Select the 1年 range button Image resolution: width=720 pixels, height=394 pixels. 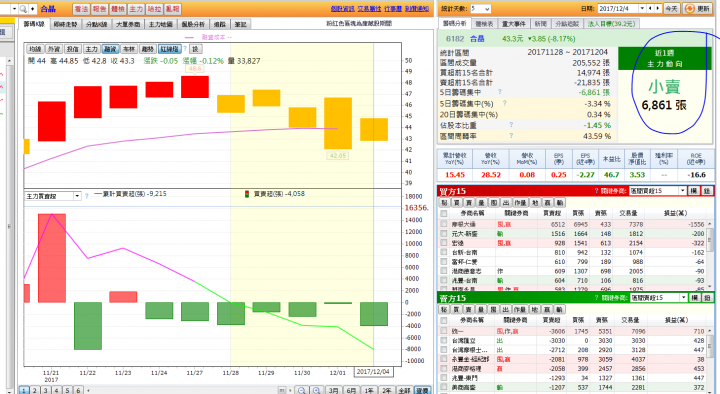[369, 390]
